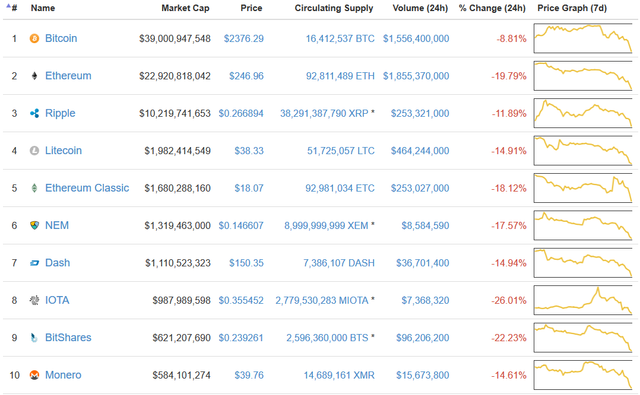Open the IOTA link
The height and width of the screenshot is (395, 640).
[57, 300]
